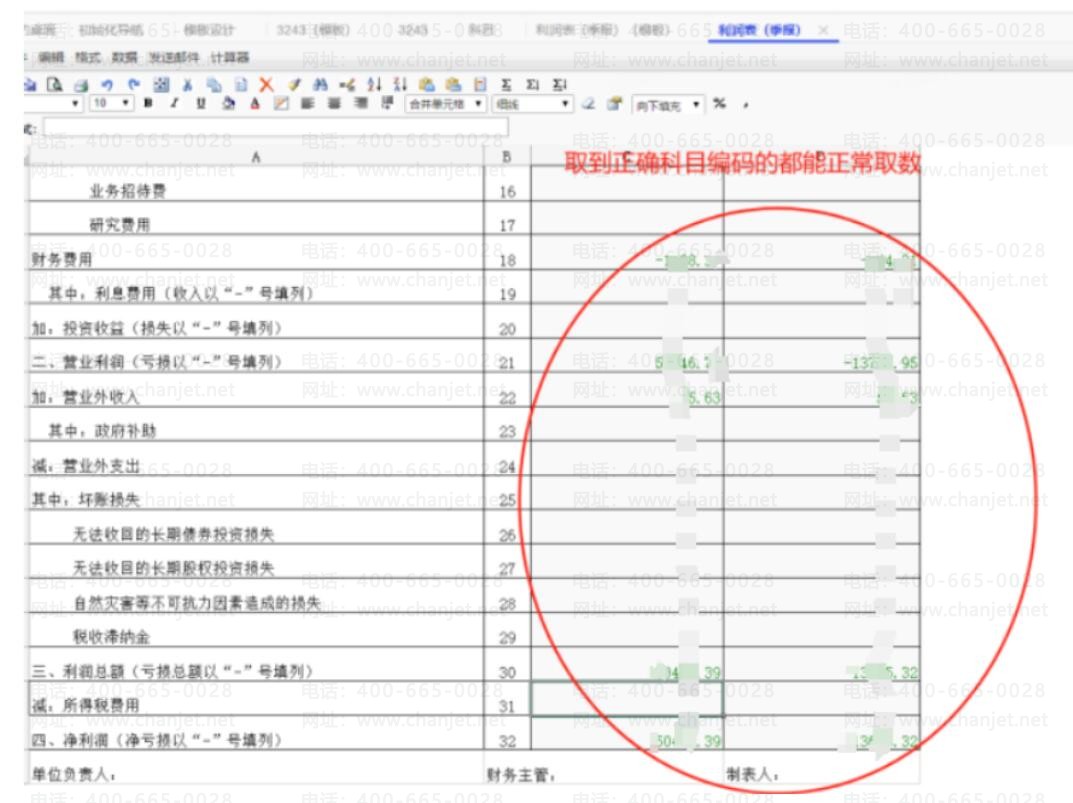Image resolution: width=1073 pixels, height=803 pixels.
Task: Click the font color A icon
Action: (x=255, y=103)
